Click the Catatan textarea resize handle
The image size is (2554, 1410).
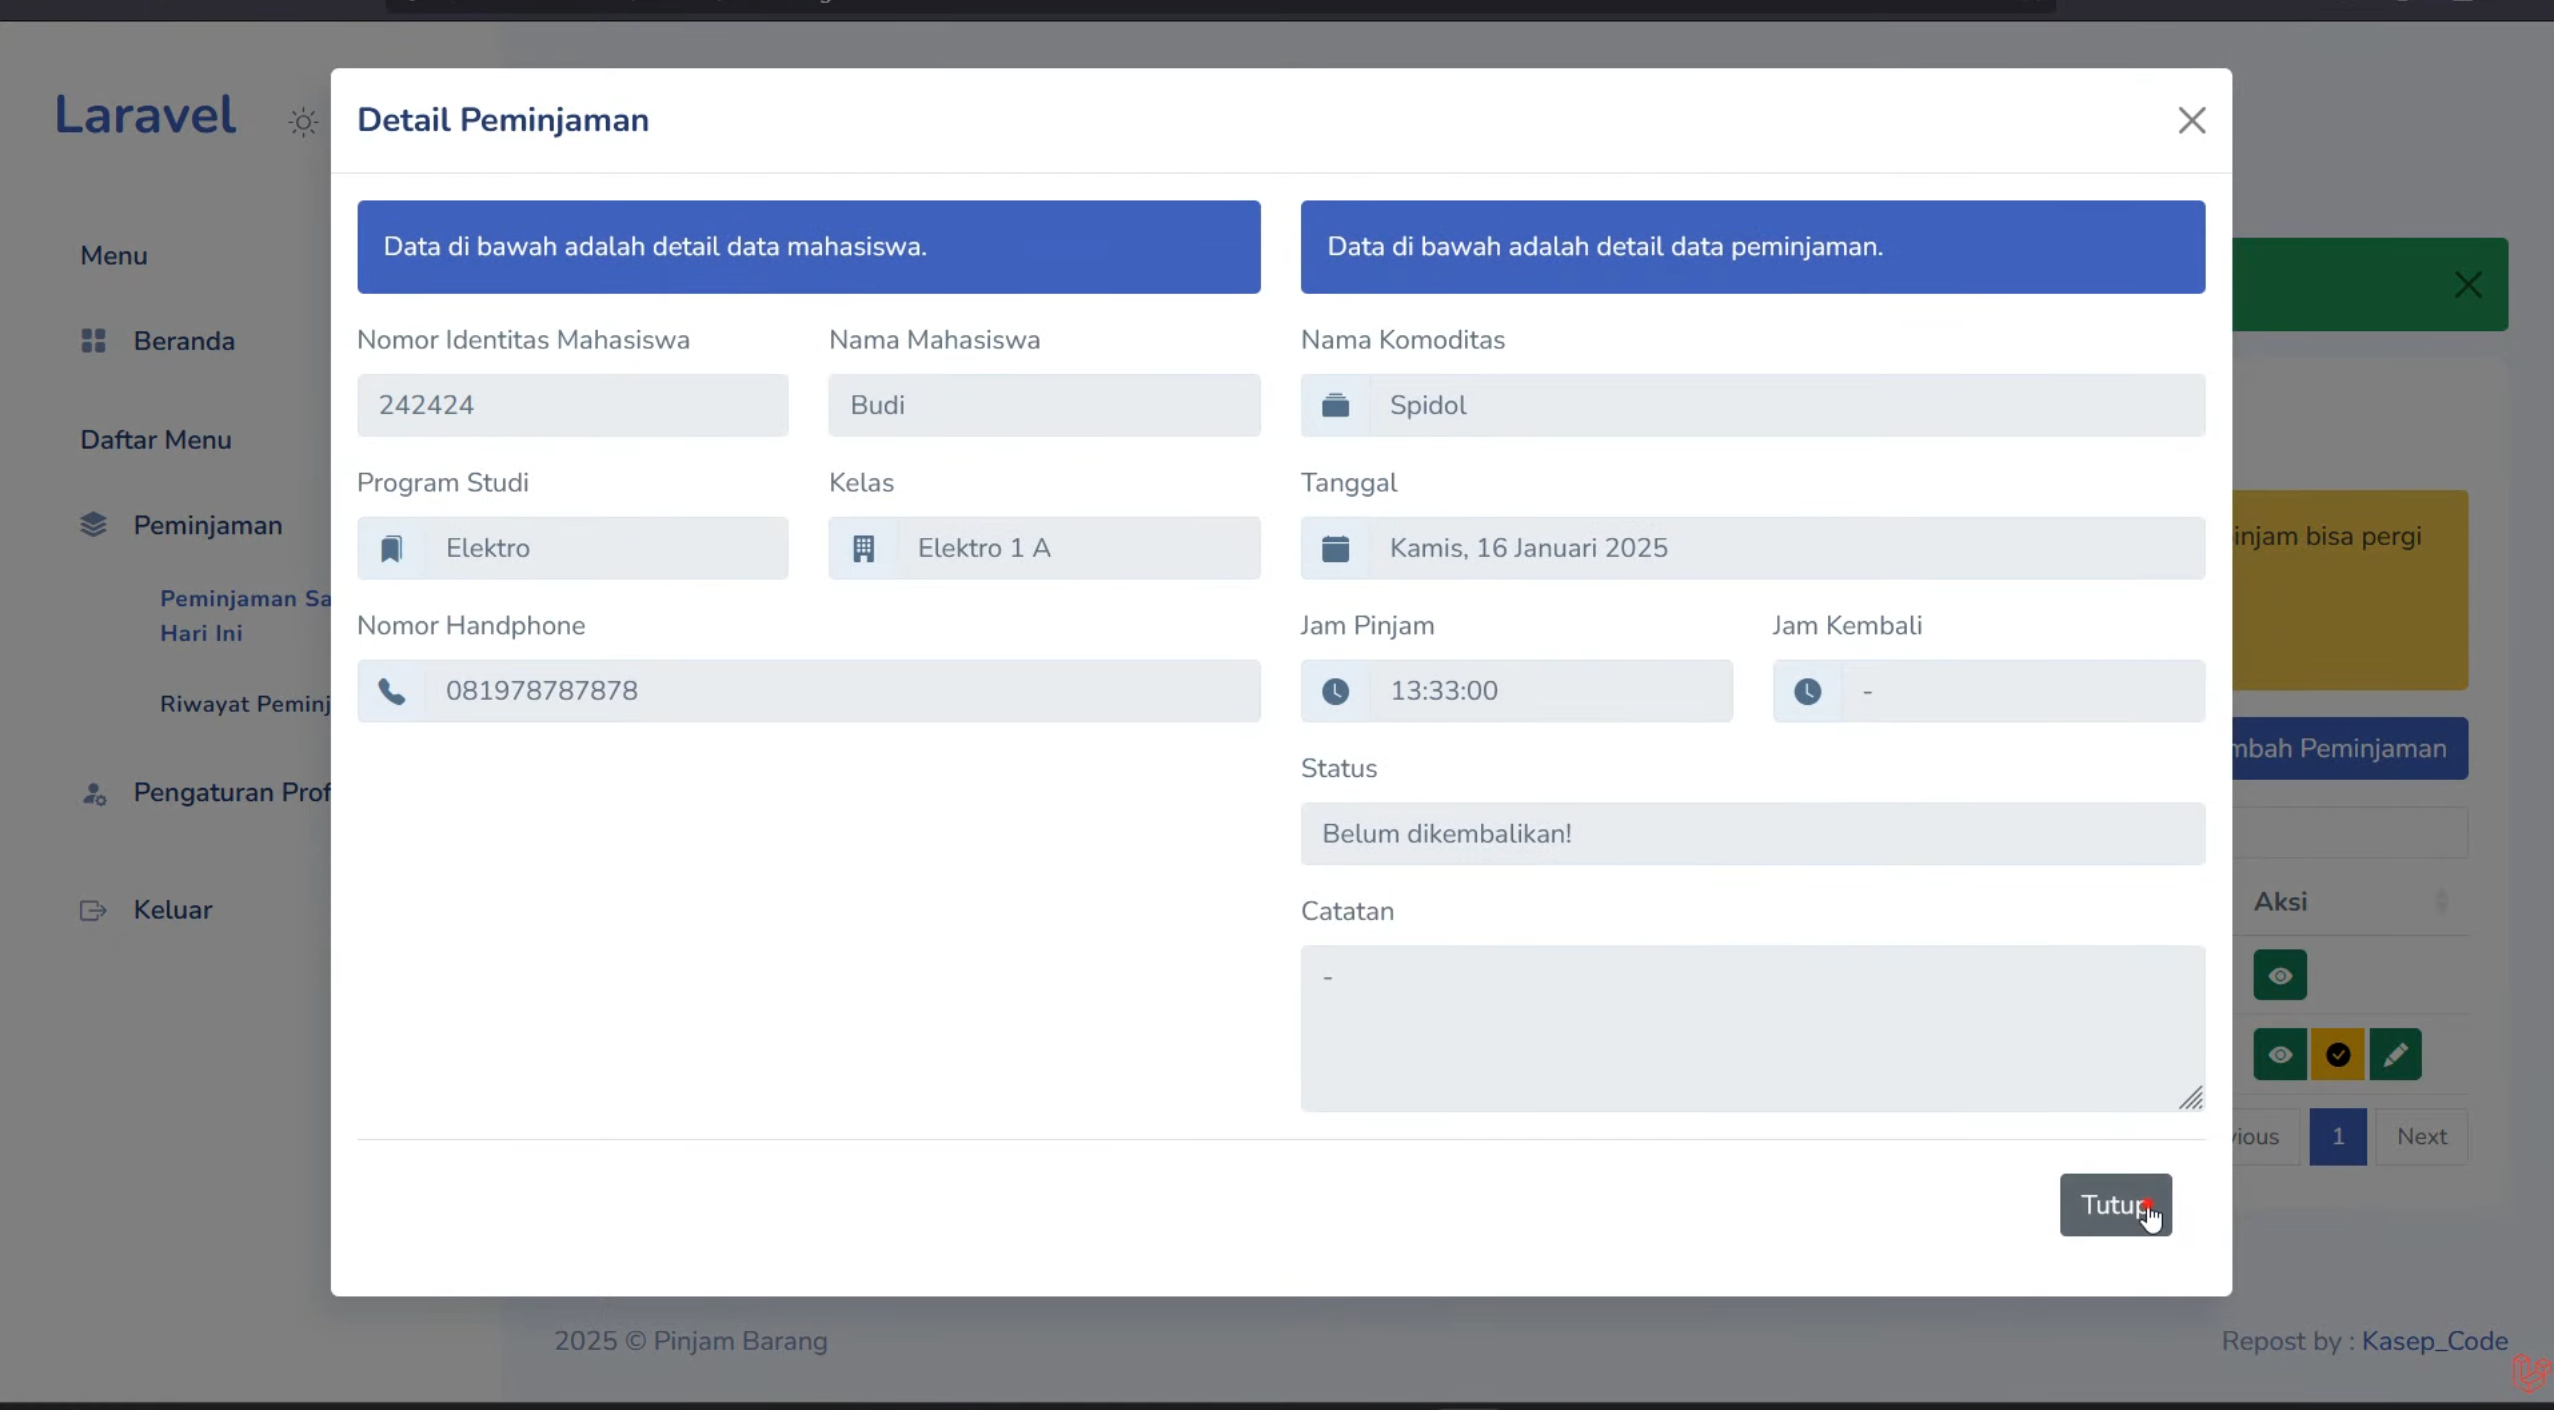(2191, 1098)
